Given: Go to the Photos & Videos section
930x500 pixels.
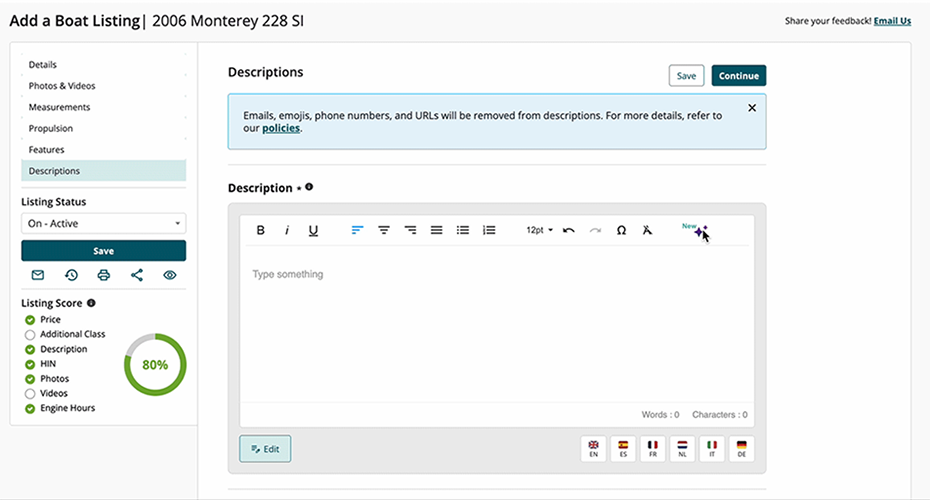Looking at the screenshot, I should tap(62, 86).
